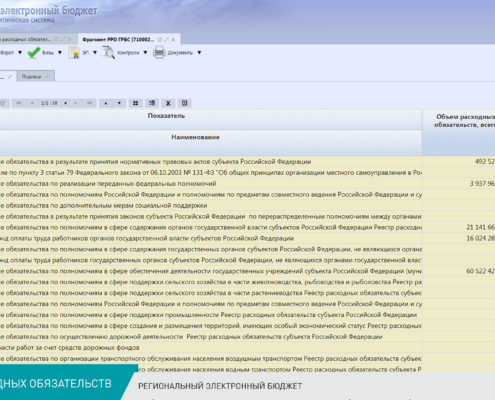Image resolution: width=495 pixels, height=400 pixels.
Task: Select row реализации переданных федеральных полномочий
Action: pyautogui.click(x=211, y=184)
